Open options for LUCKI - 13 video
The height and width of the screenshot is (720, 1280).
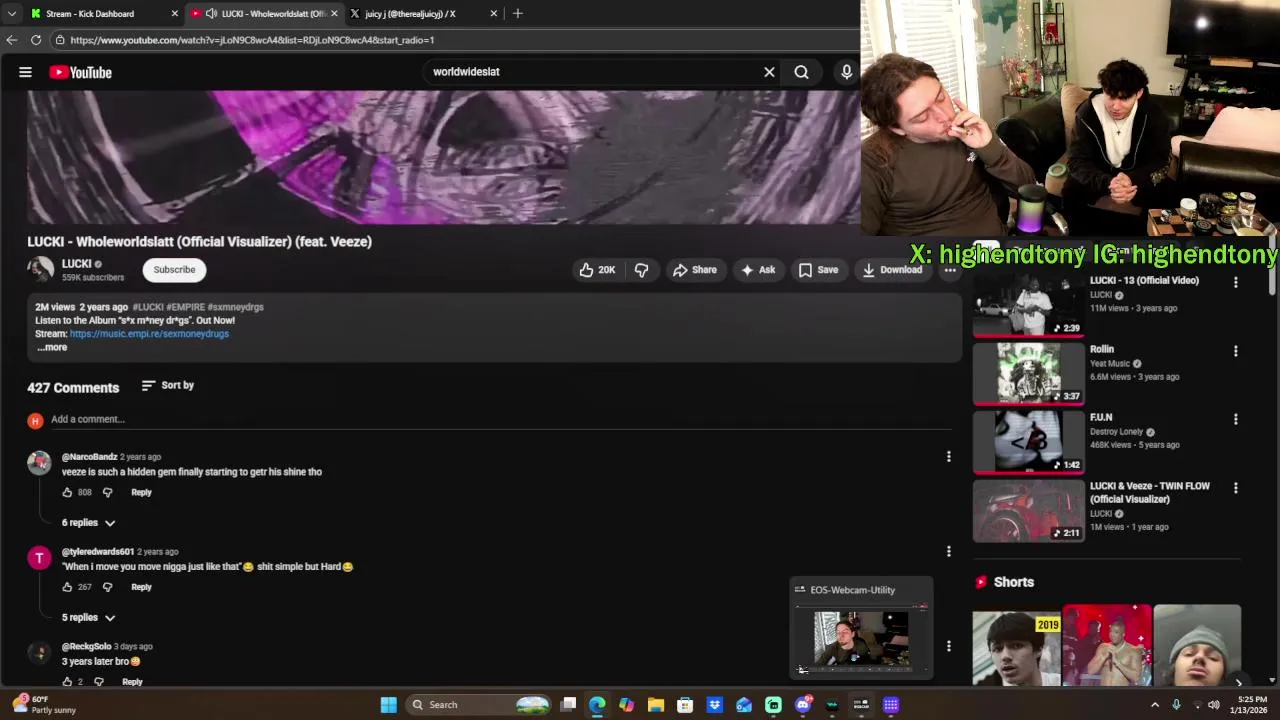point(1235,283)
